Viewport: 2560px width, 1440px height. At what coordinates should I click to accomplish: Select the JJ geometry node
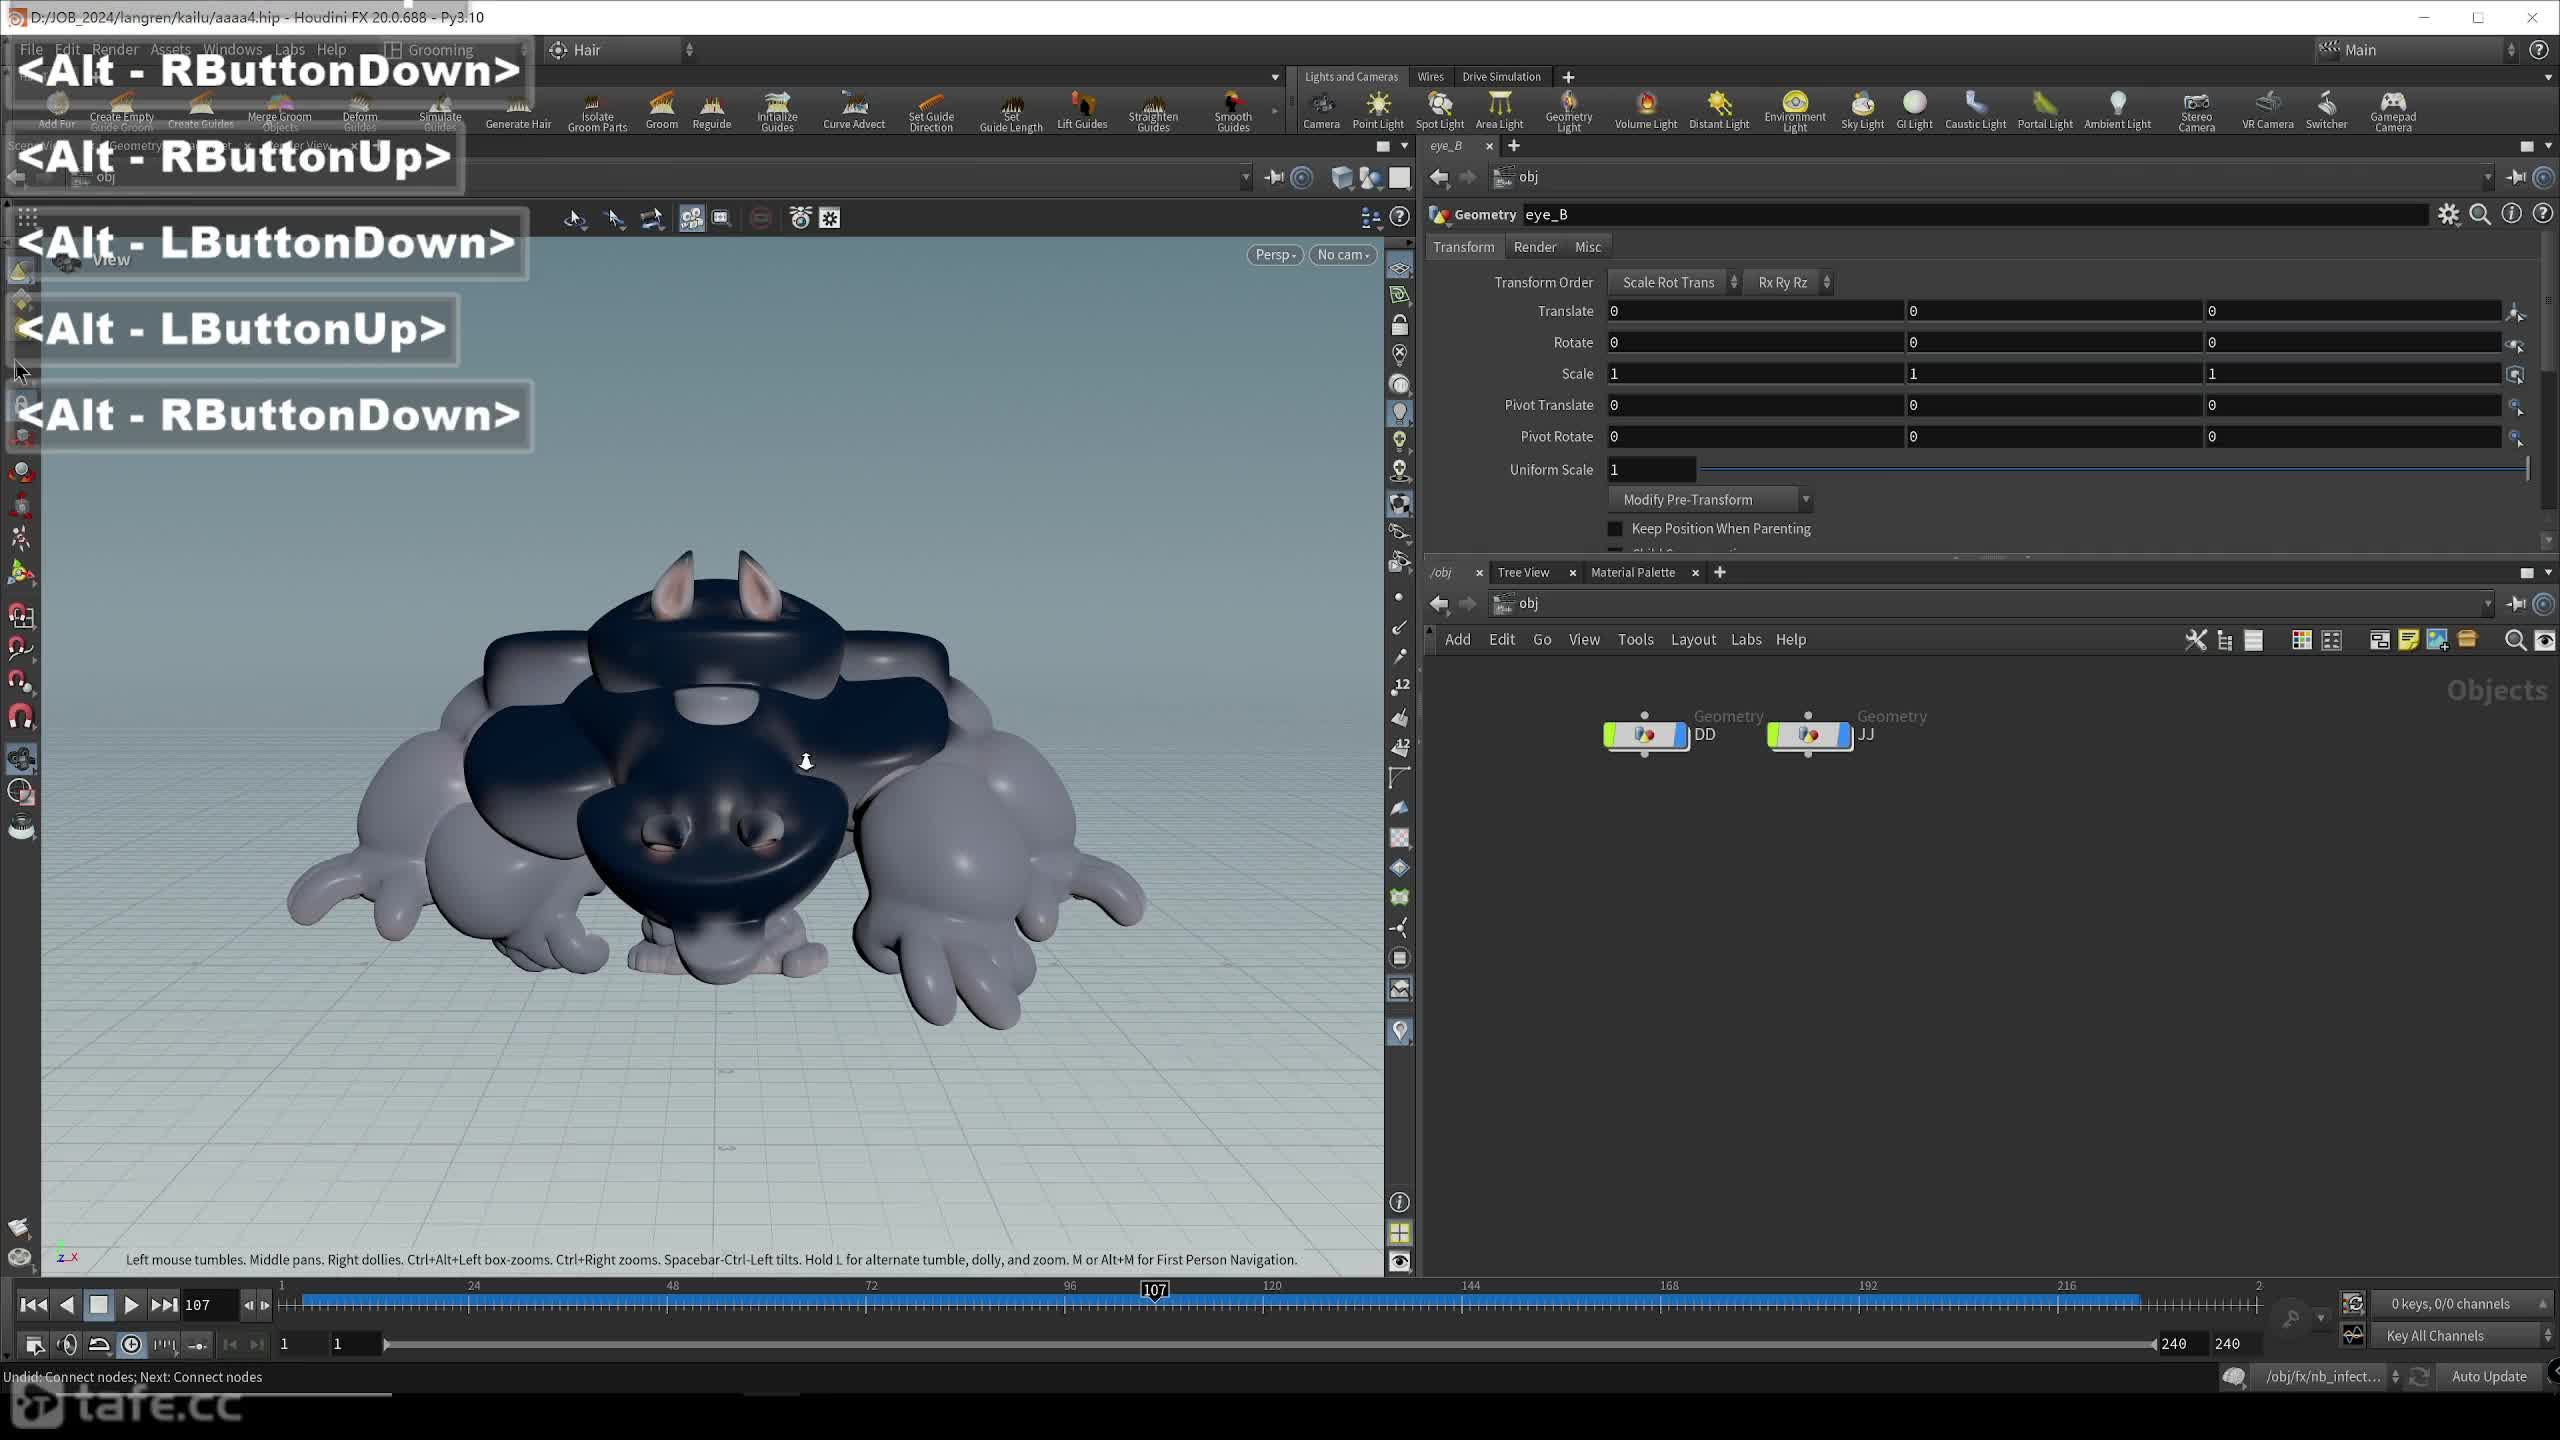click(x=1809, y=735)
